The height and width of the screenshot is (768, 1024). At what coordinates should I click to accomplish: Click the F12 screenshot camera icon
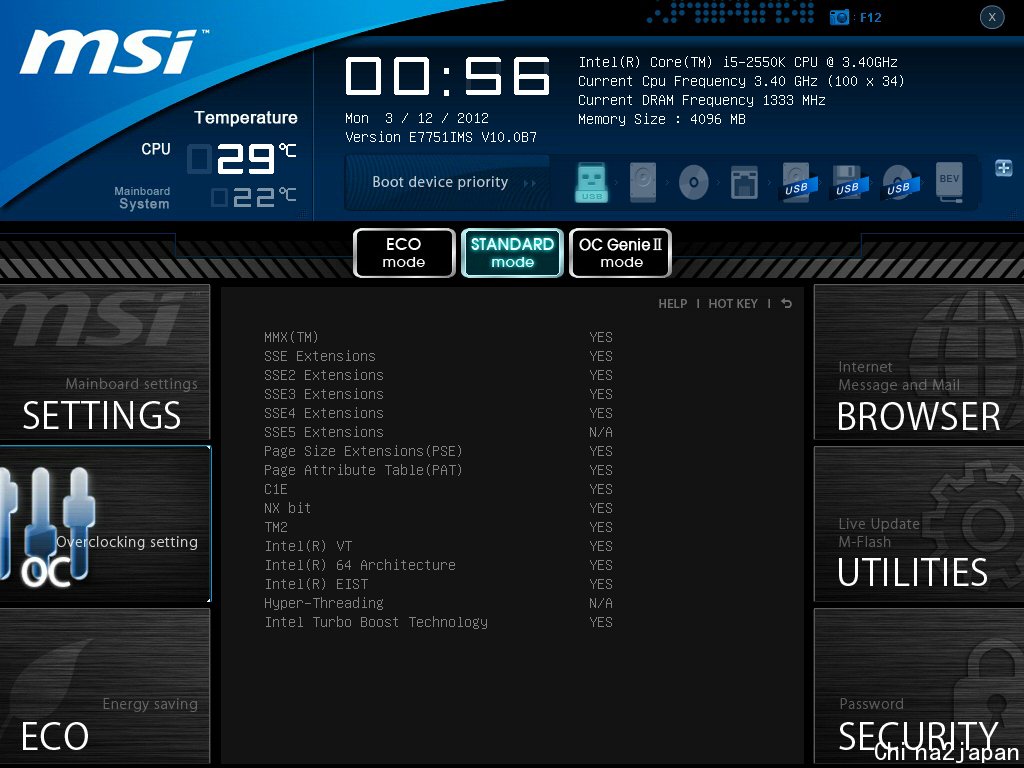[839, 17]
